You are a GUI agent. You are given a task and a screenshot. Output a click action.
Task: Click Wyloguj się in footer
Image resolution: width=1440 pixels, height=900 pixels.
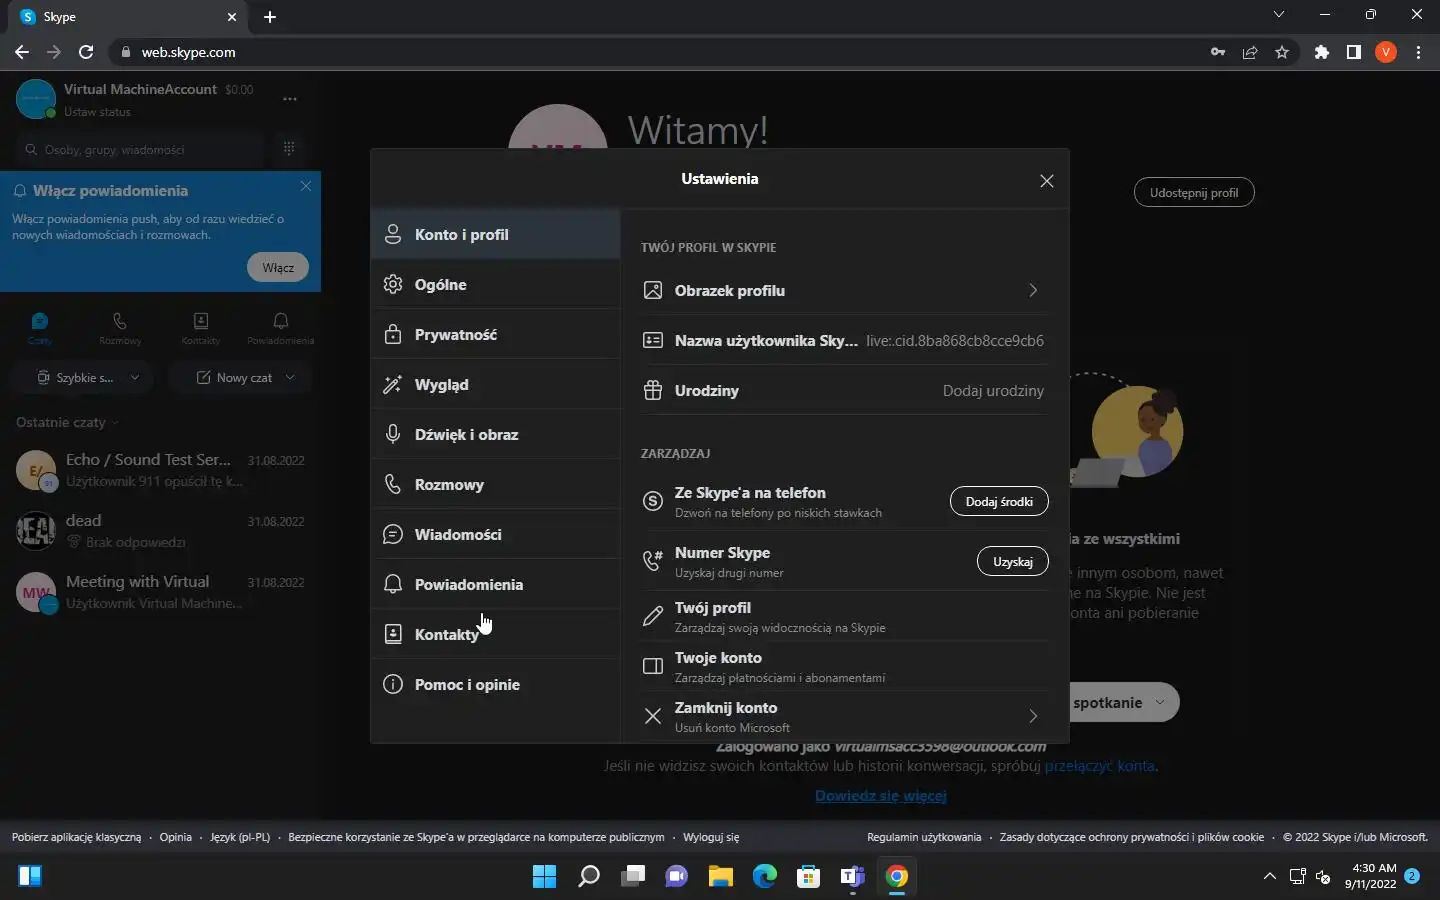[x=711, y=837]
